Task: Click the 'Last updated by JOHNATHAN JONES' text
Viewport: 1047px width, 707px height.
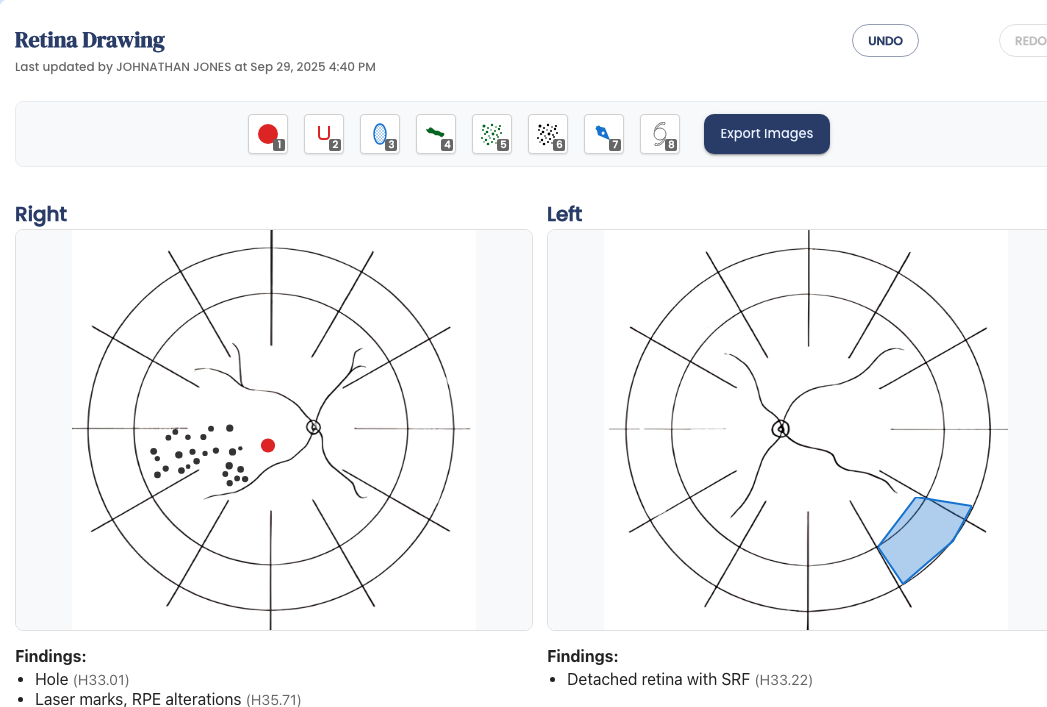Action: pos(195,67)
